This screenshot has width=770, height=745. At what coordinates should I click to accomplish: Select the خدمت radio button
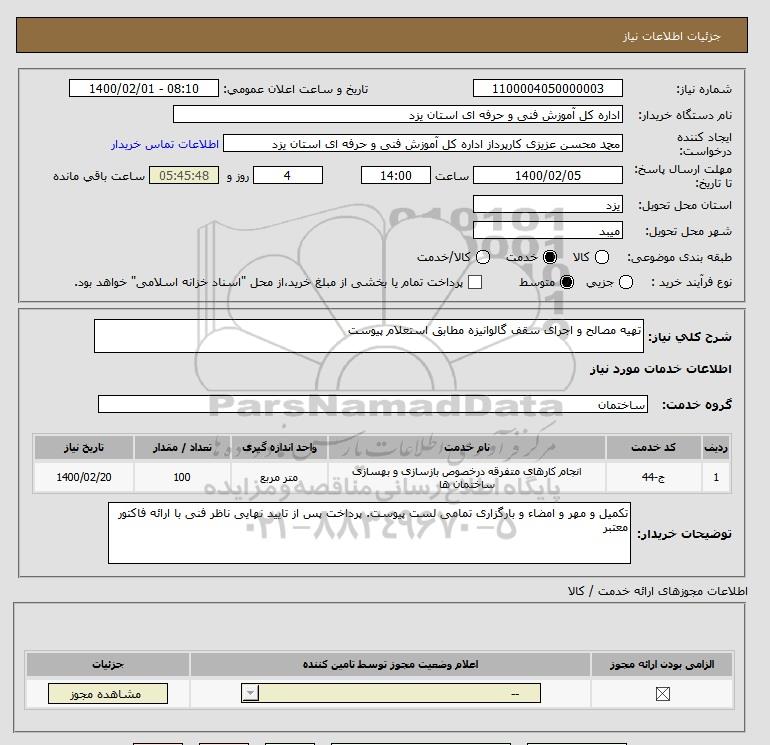pos(550,257)
